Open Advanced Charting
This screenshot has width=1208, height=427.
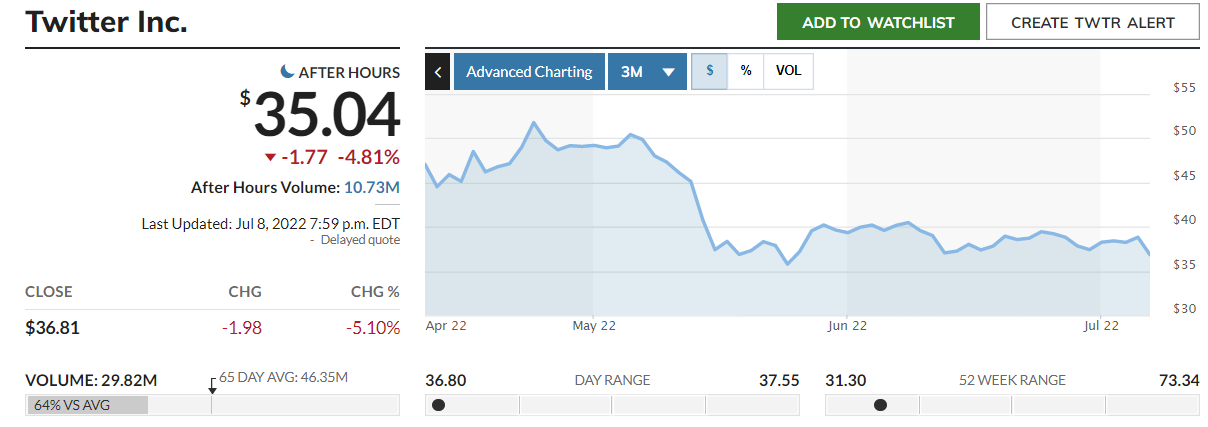coord(529,72)
